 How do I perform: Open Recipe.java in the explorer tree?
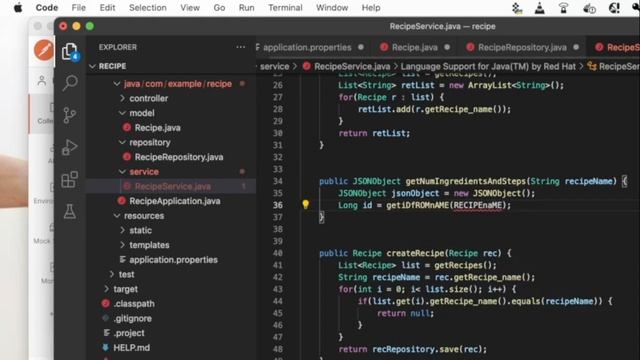[x=158, y=128]
